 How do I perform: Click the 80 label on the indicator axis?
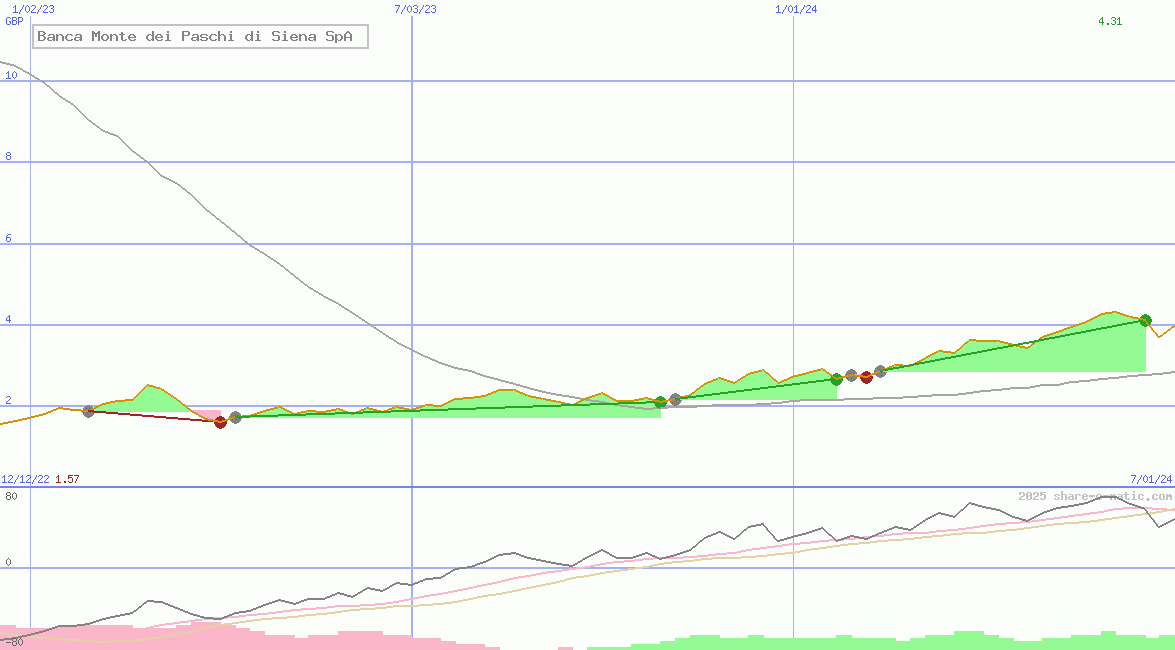click(11, 496)
